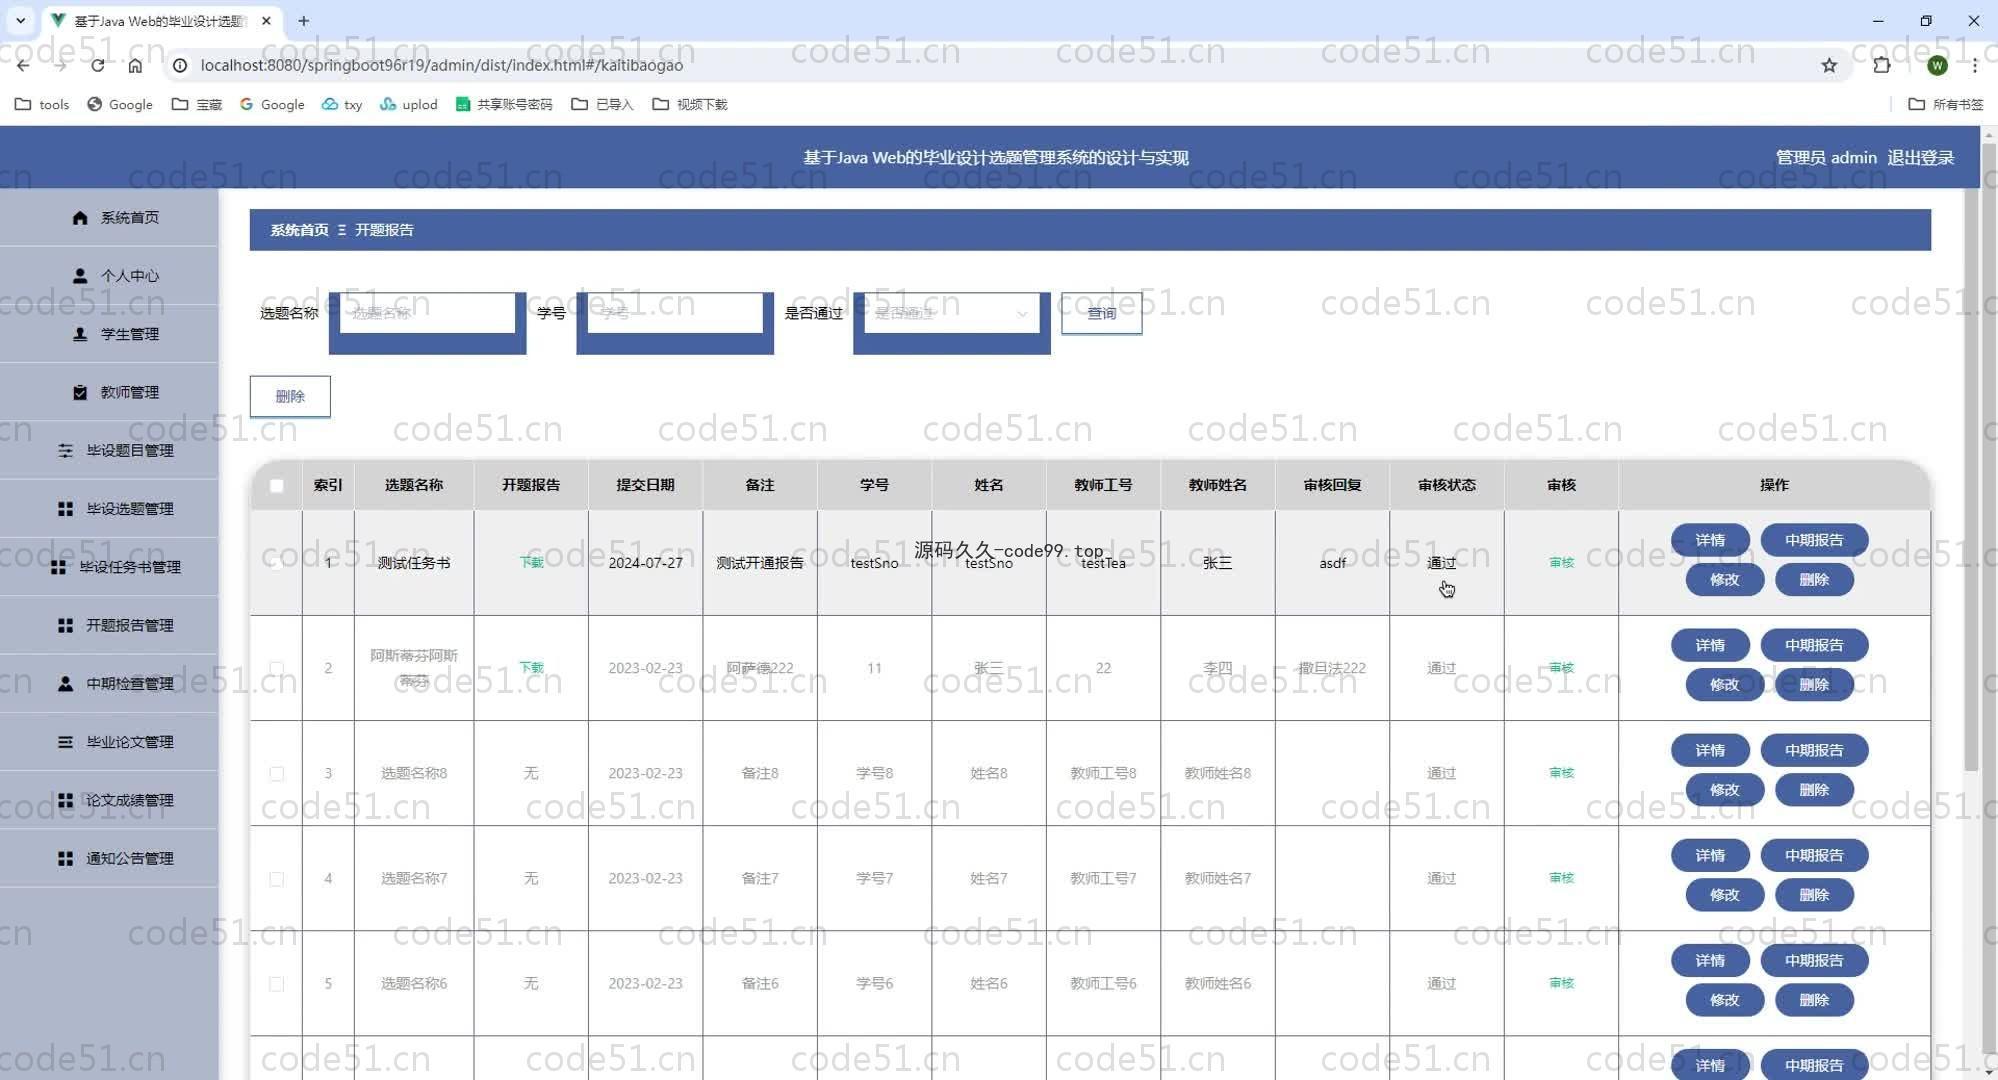The image size is (1998, 1080).
Task: Click the 删除 button above the table
Action: pyautogui.click(x=290, y=396)
